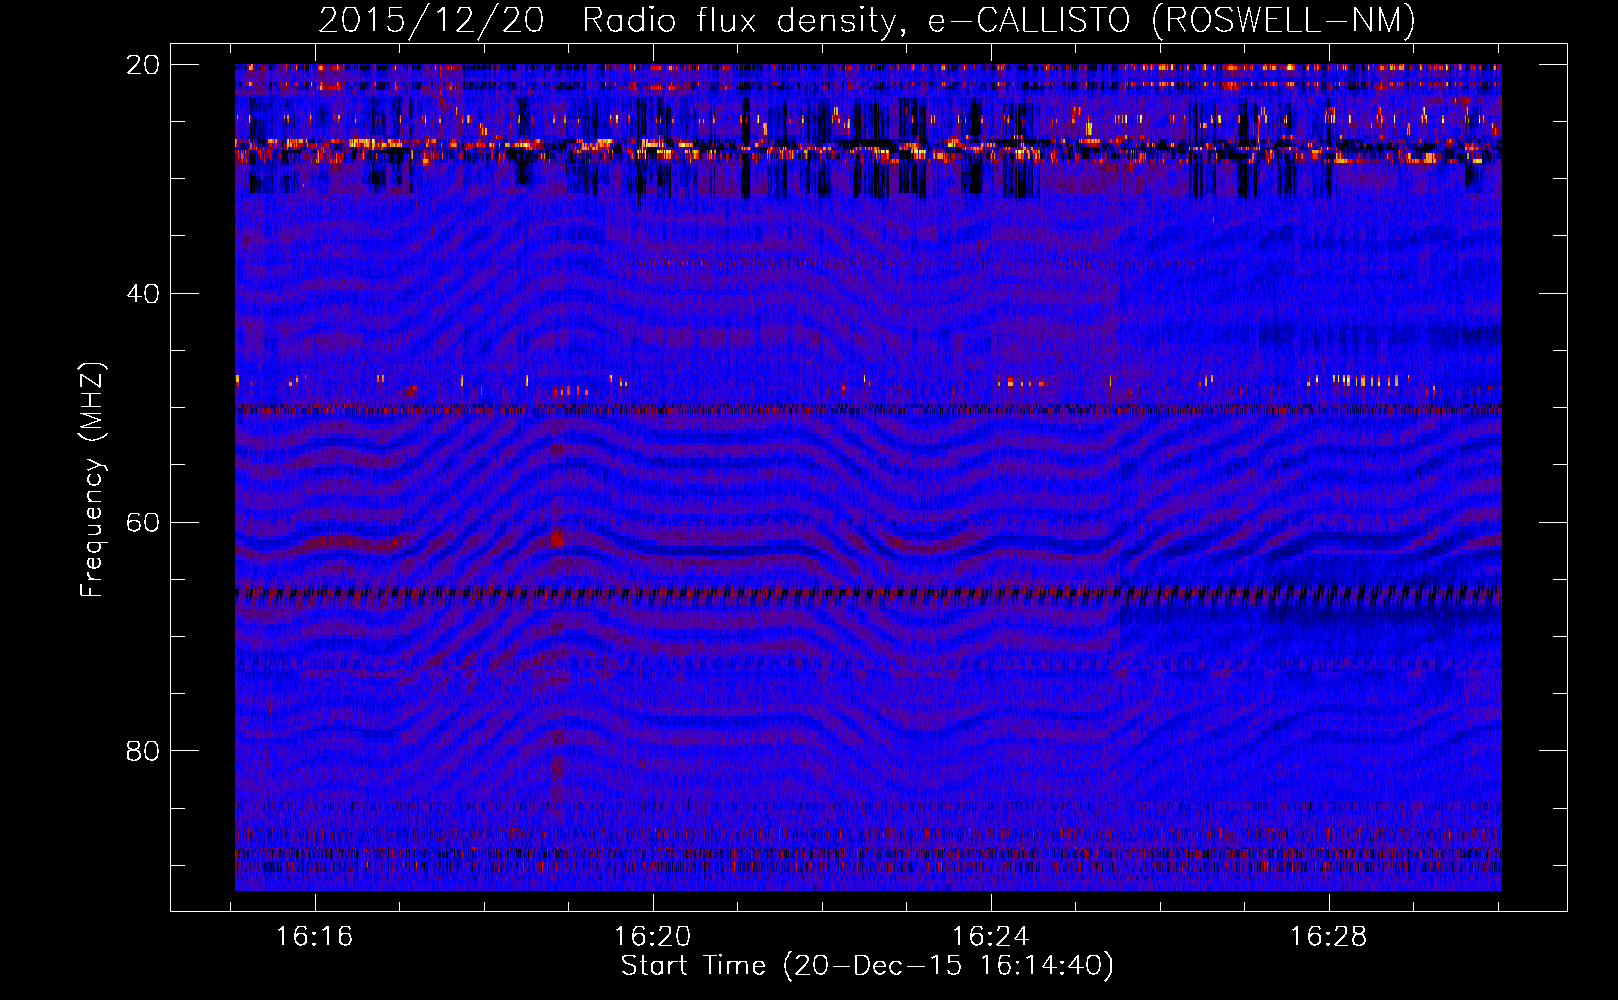Click the '80' frequency tick label

pyautogui.click(x=142, y=751)
